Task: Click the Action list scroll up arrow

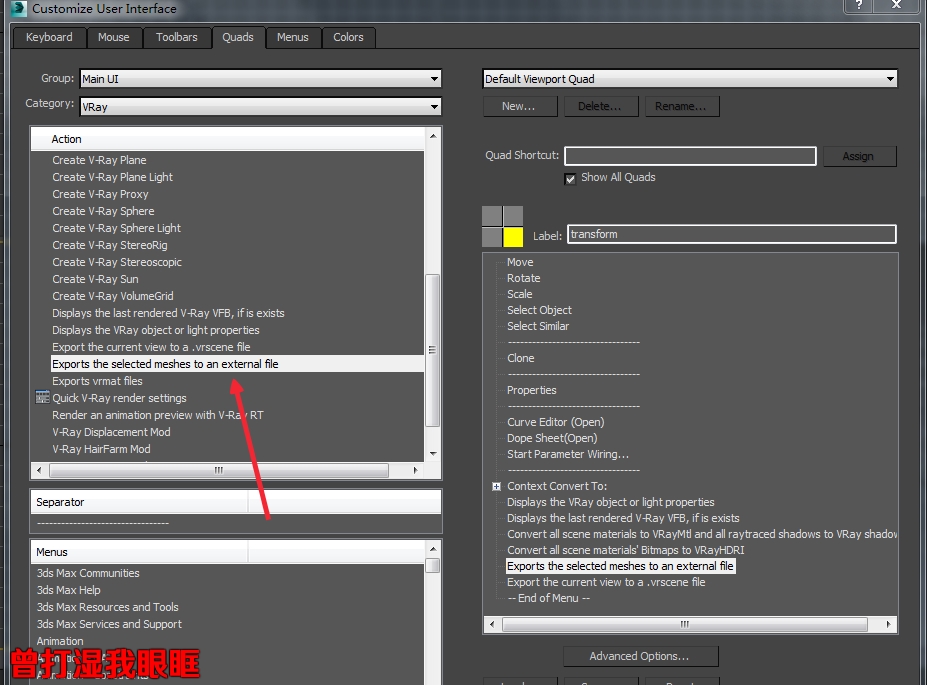Action: (x=433, y=136)
